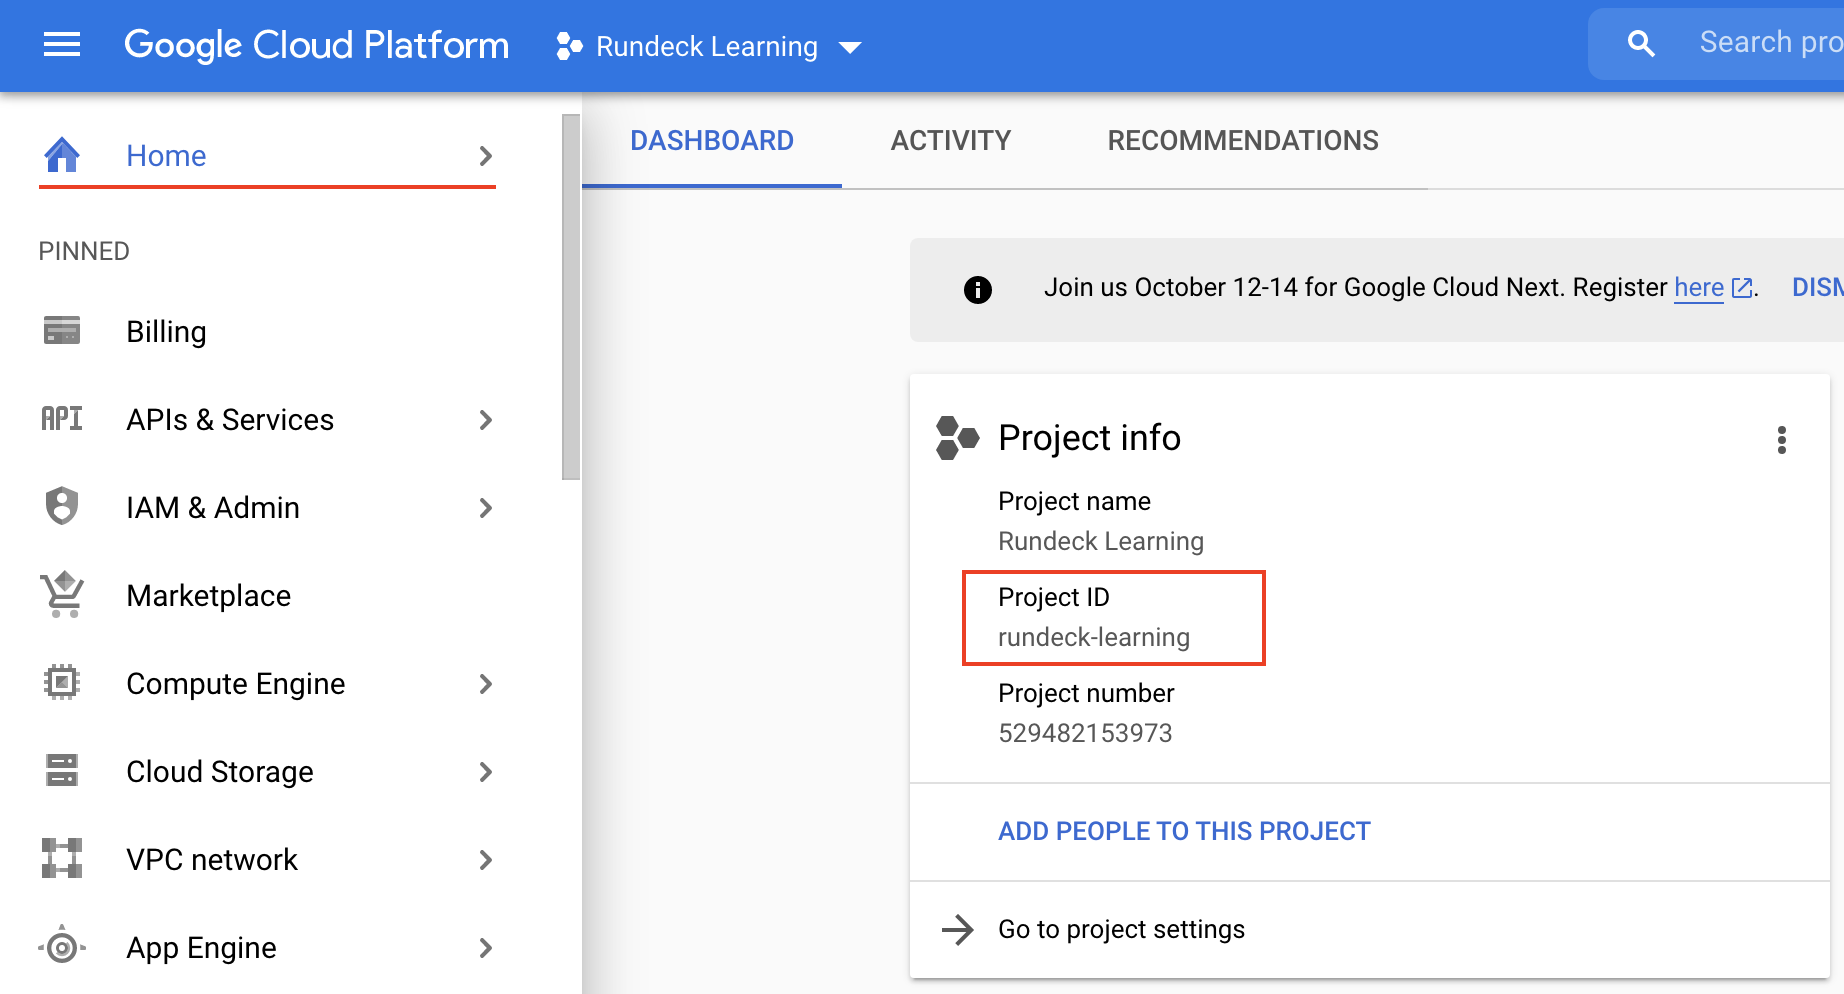Open the hamburger navigation menu
The image size is (1844, 994).
pyautogui.click(x=62, y=45)
